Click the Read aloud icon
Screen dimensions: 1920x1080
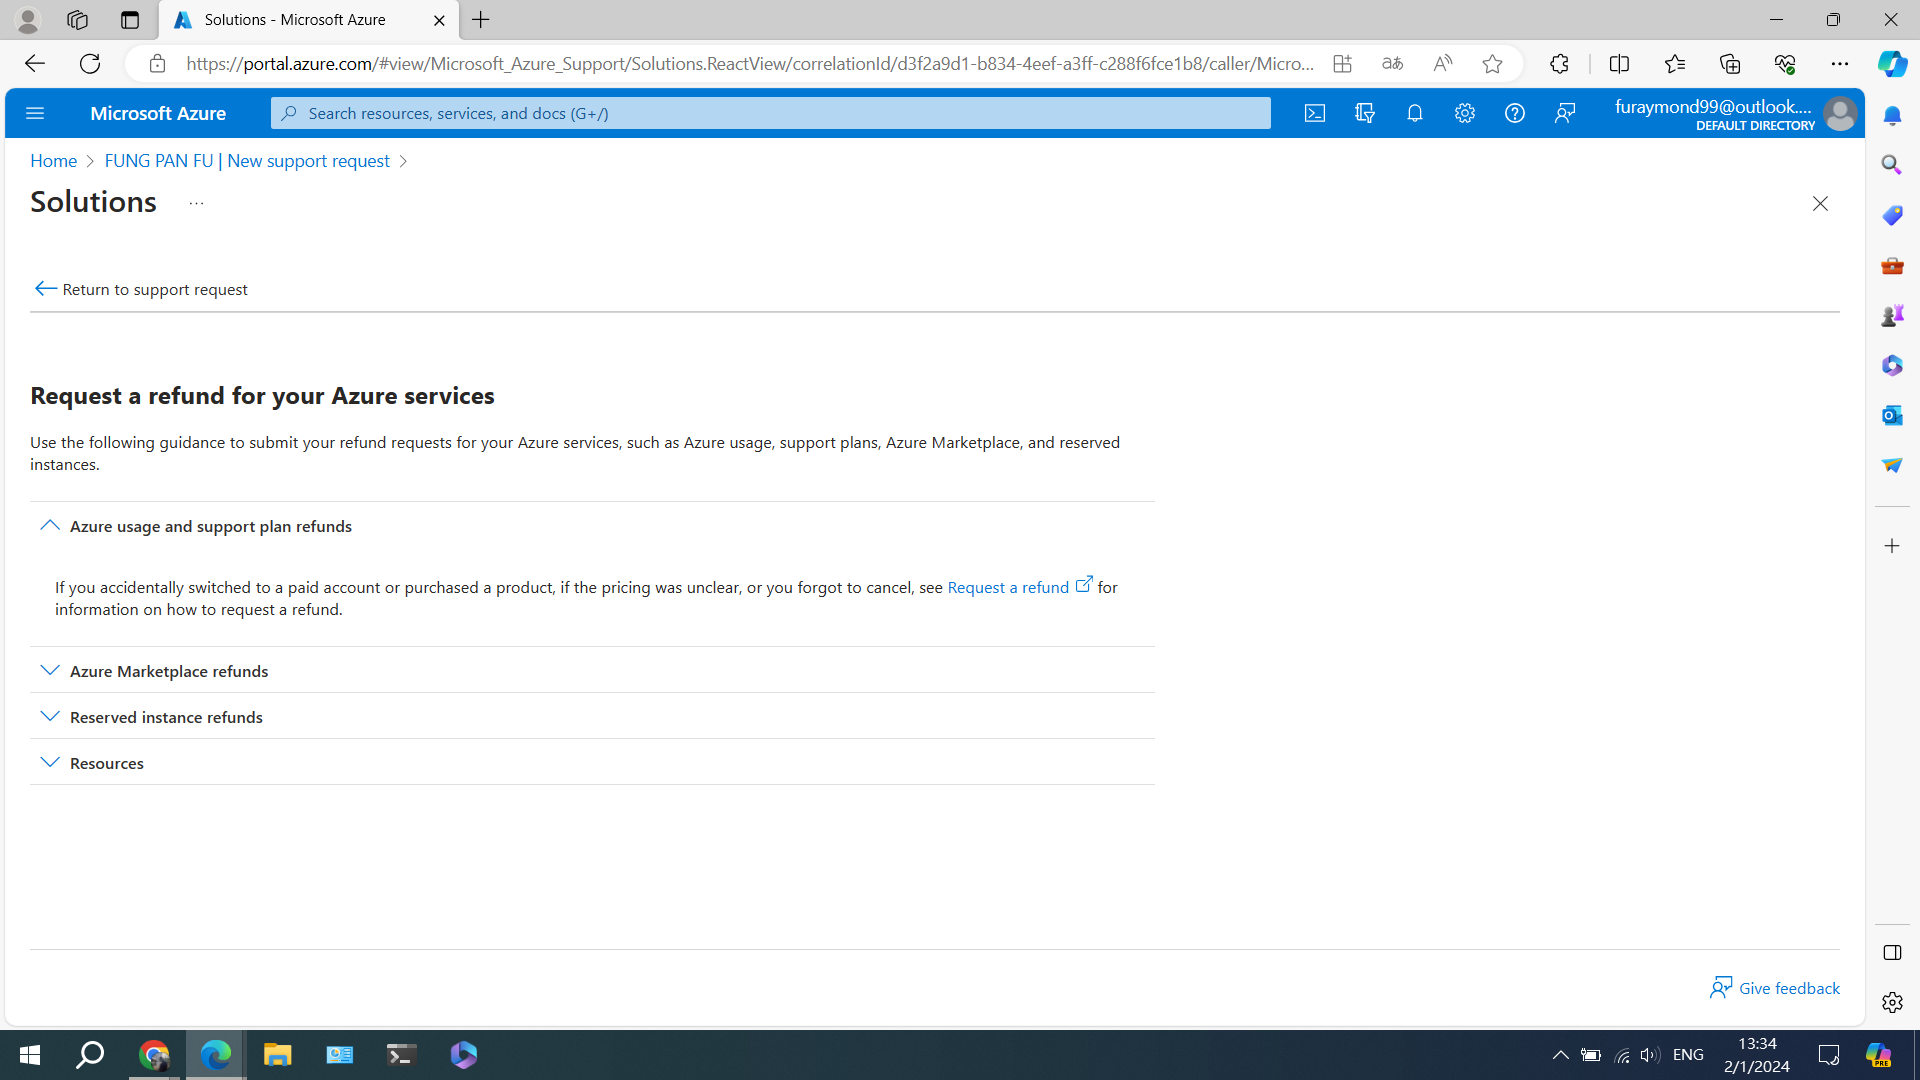1442,64
